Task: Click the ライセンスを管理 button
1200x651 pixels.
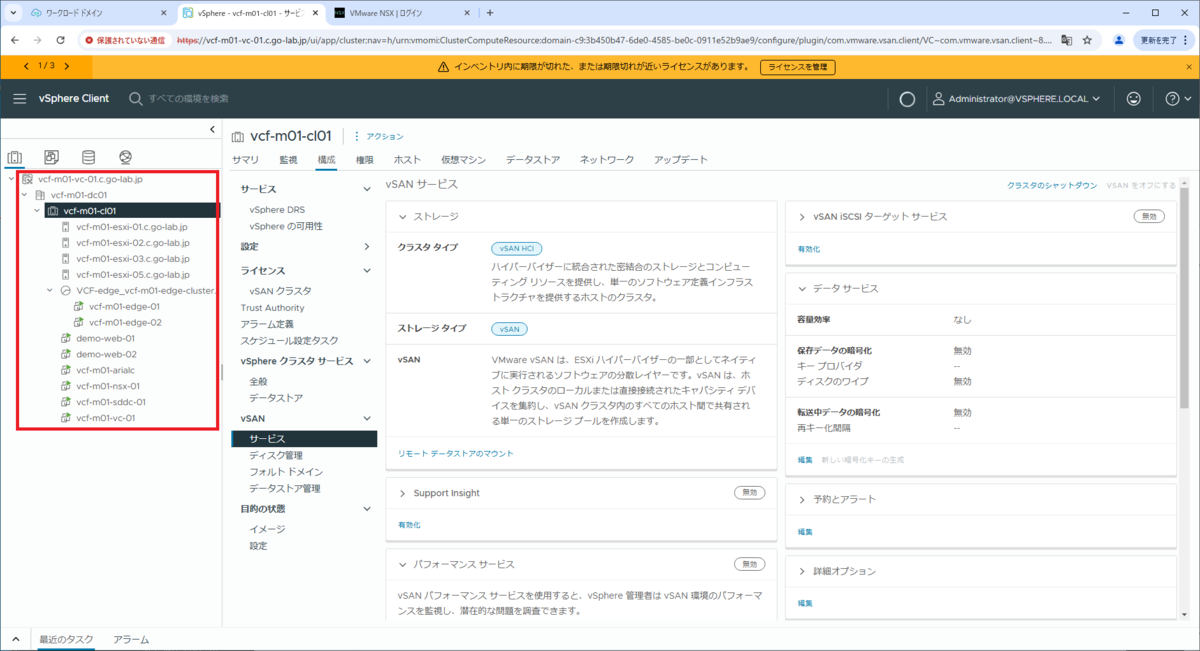Action: pos(797,67)
